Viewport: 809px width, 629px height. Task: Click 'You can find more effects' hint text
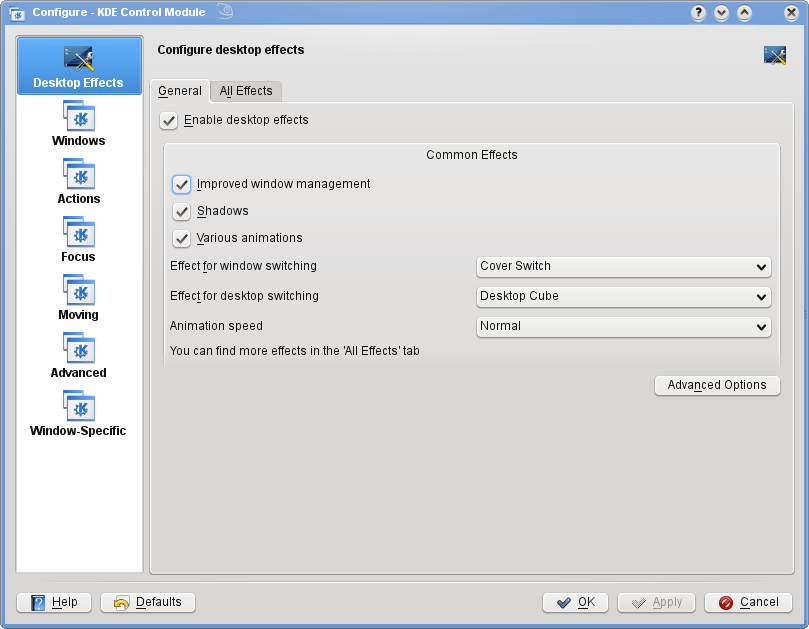point(295,351)
